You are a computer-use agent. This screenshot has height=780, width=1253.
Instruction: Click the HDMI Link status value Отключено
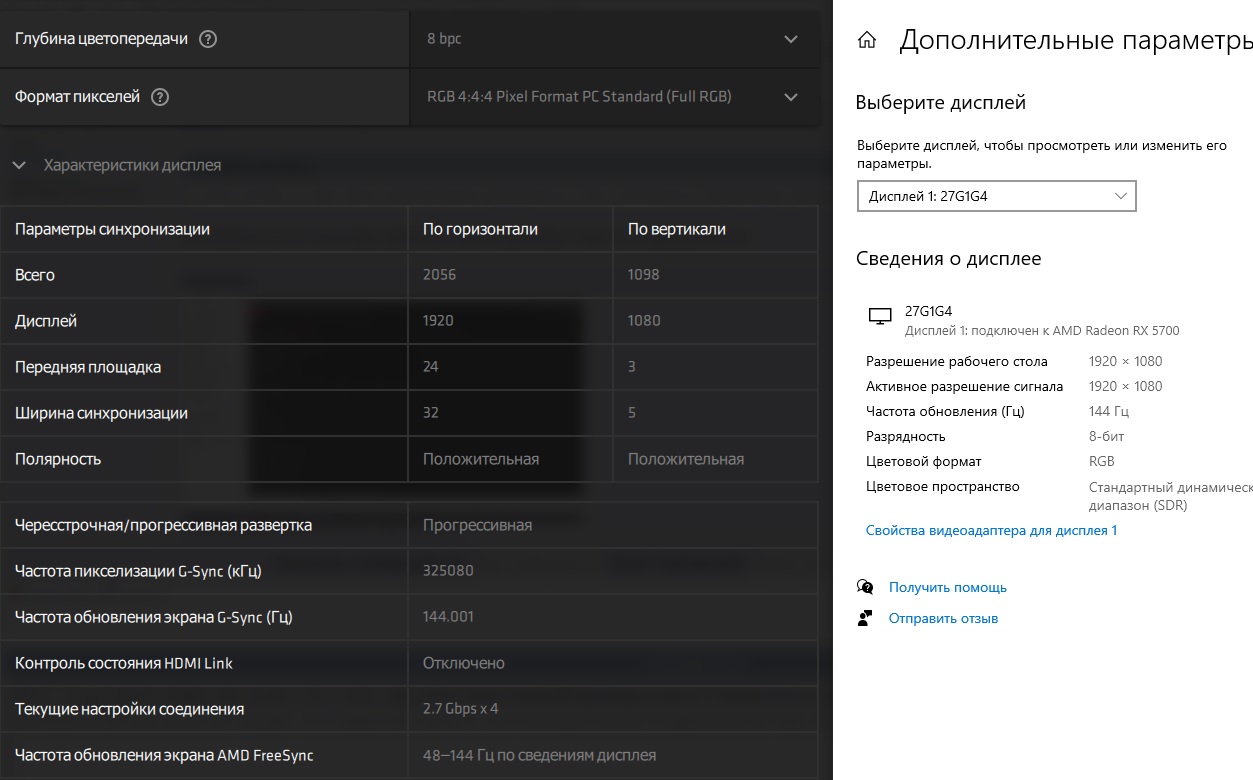tap(463, 663)
